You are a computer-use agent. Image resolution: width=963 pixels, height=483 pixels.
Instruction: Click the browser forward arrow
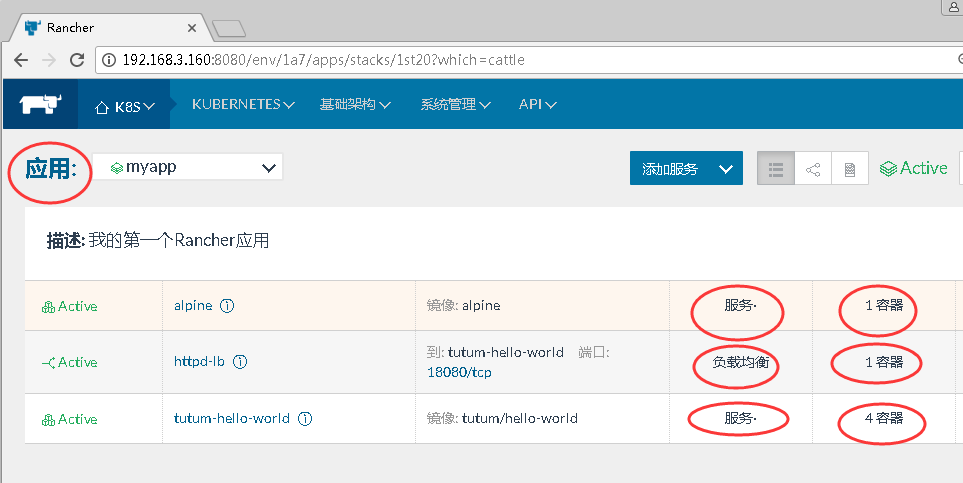(x=49, y=60)
